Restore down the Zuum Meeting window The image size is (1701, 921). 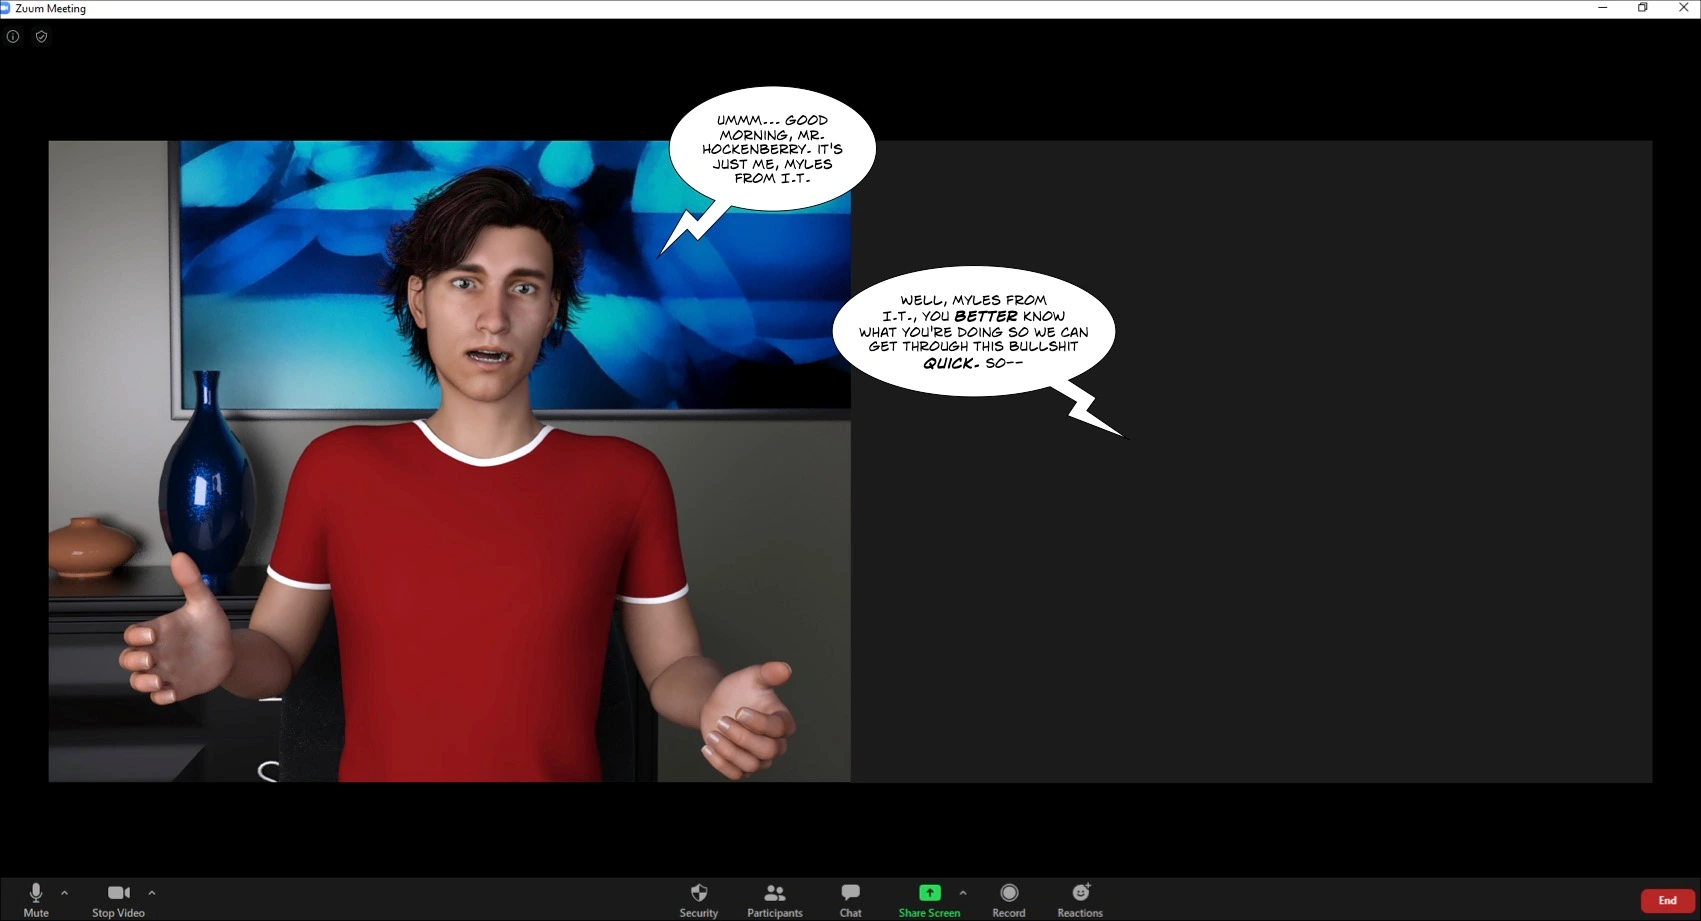point(1642,8)
